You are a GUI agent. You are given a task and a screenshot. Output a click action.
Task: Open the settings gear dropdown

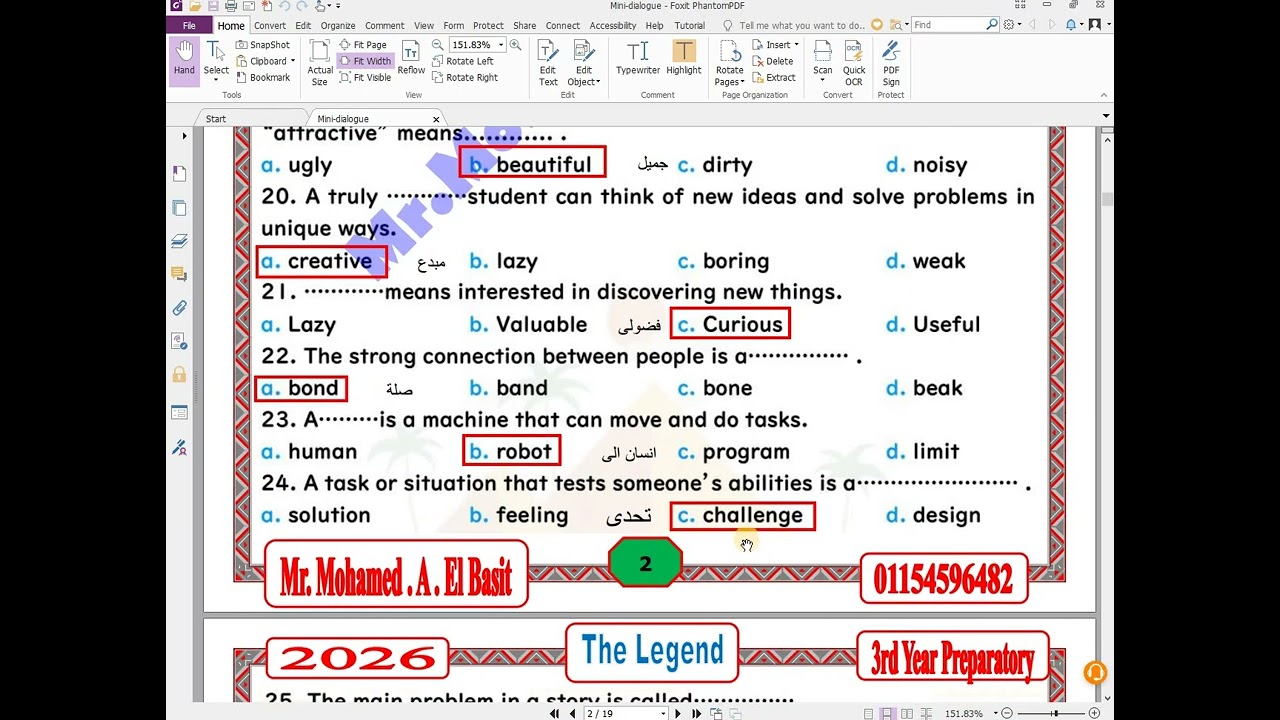[x=1012, y=25]
